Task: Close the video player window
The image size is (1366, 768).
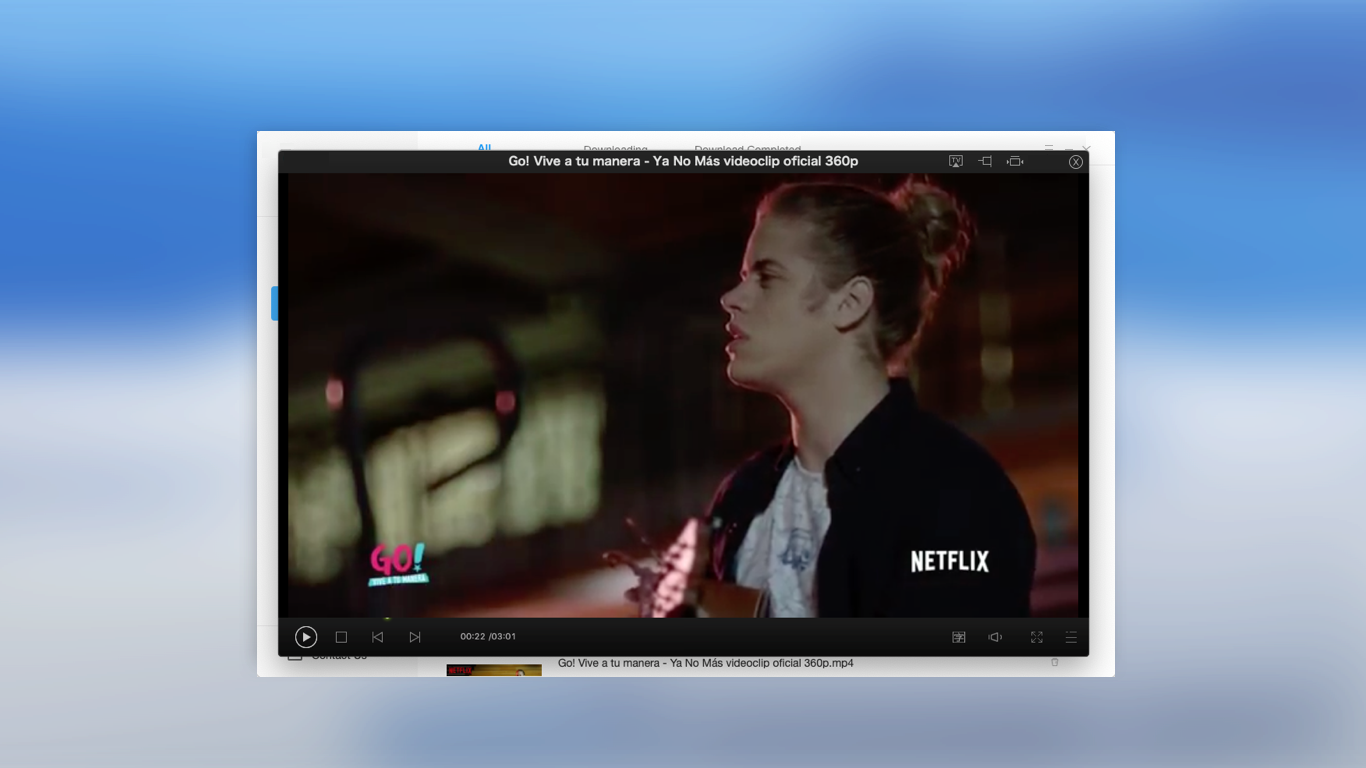Action: click(1076, 162)
